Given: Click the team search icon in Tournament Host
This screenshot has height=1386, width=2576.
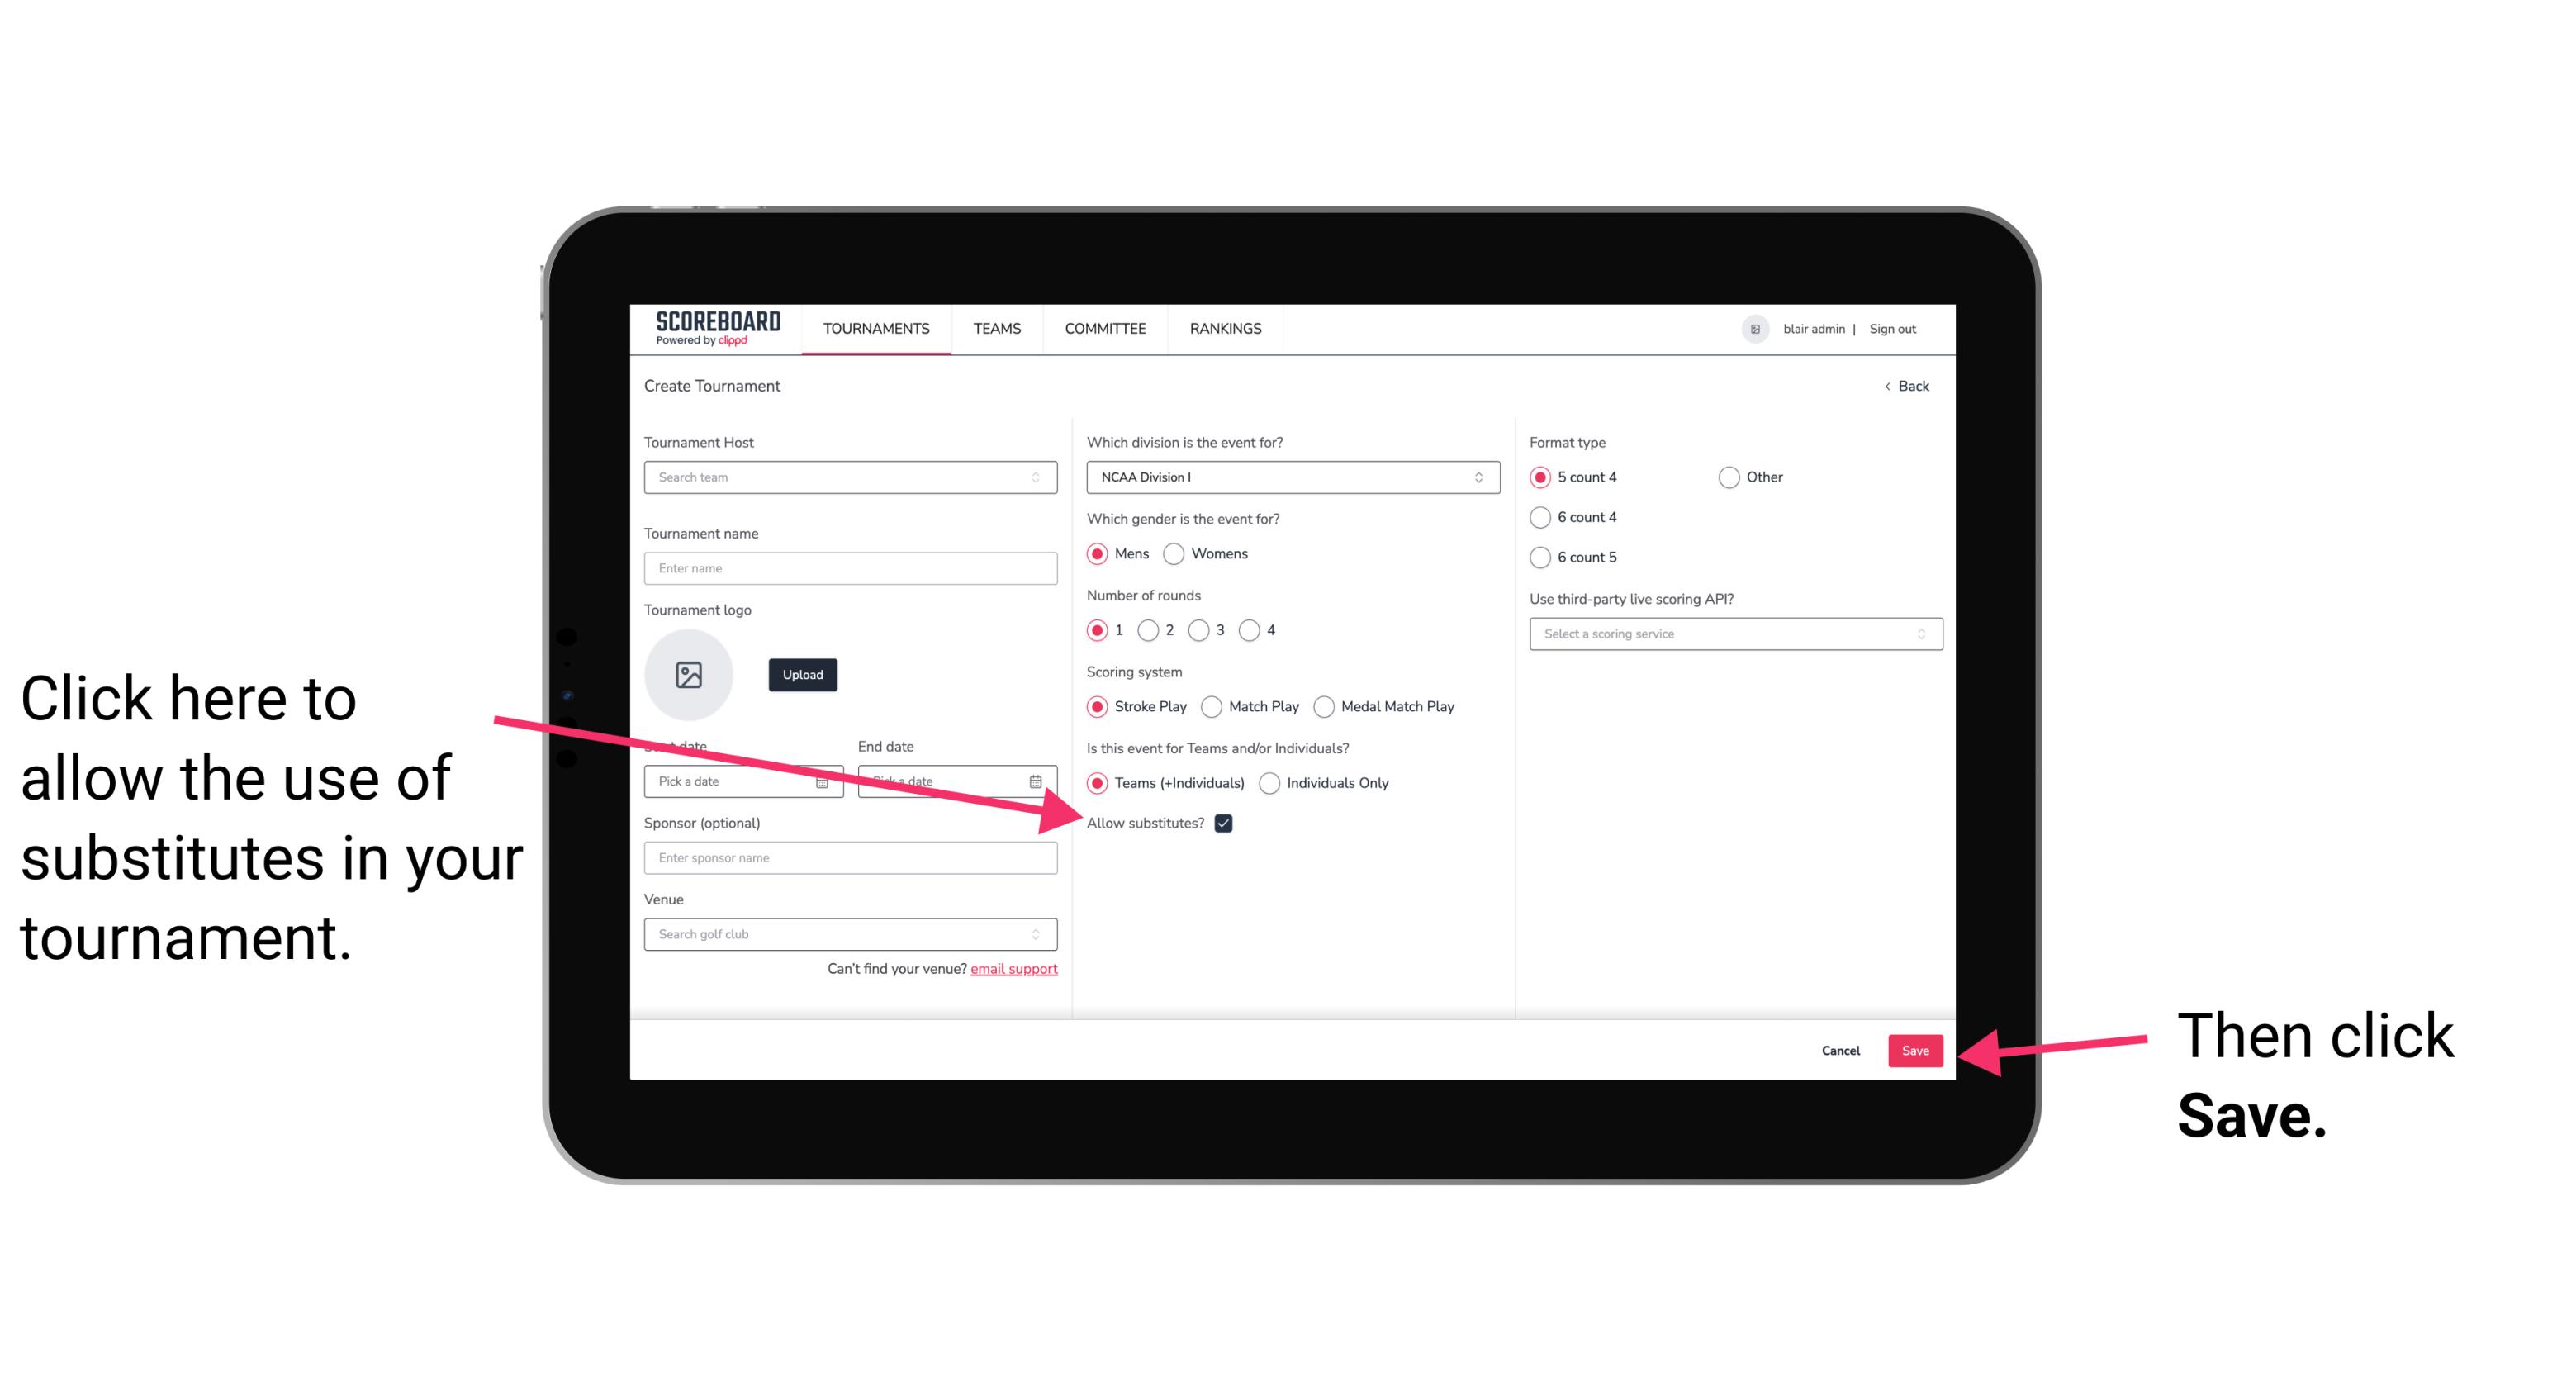Looking at the screenshot, I should [1041, 478].
